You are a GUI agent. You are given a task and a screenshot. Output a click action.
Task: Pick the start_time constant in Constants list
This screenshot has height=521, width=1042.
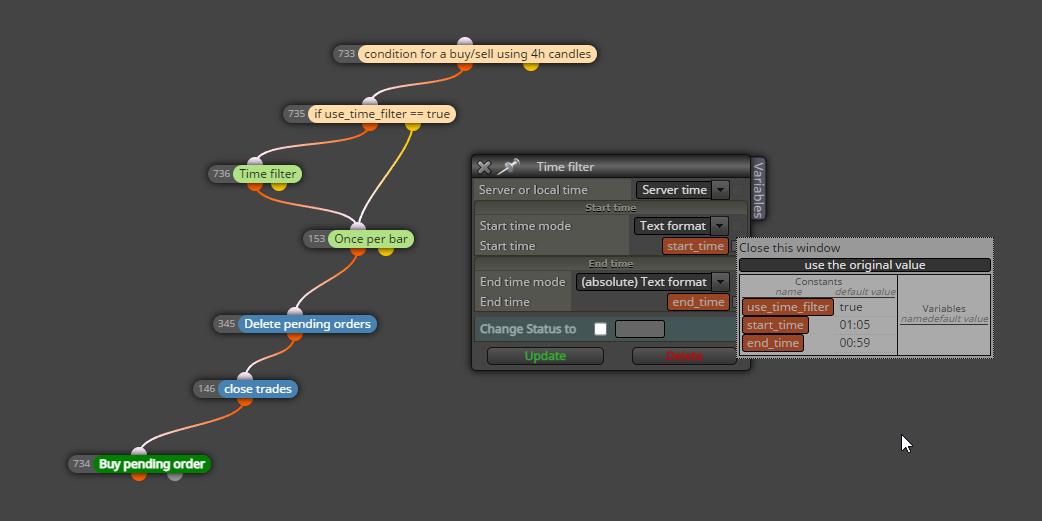776,325
